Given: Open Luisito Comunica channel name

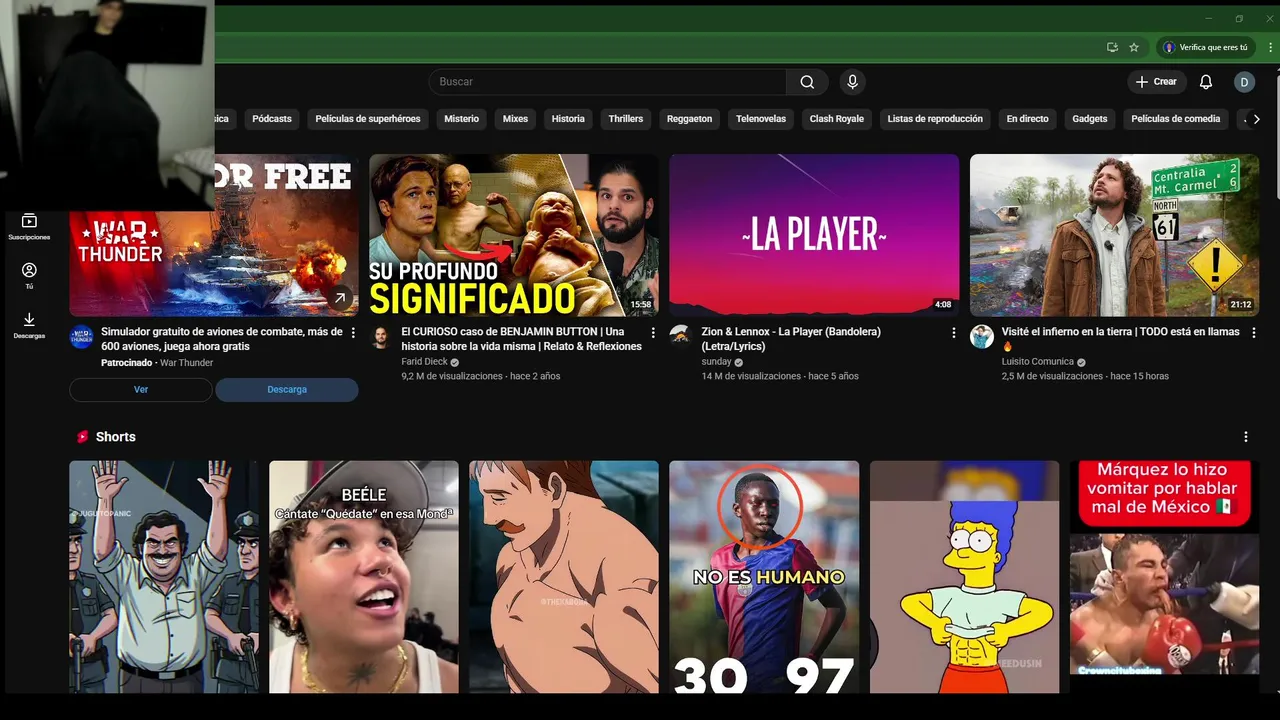Looking at the screenshot, I should [1037, 362].
